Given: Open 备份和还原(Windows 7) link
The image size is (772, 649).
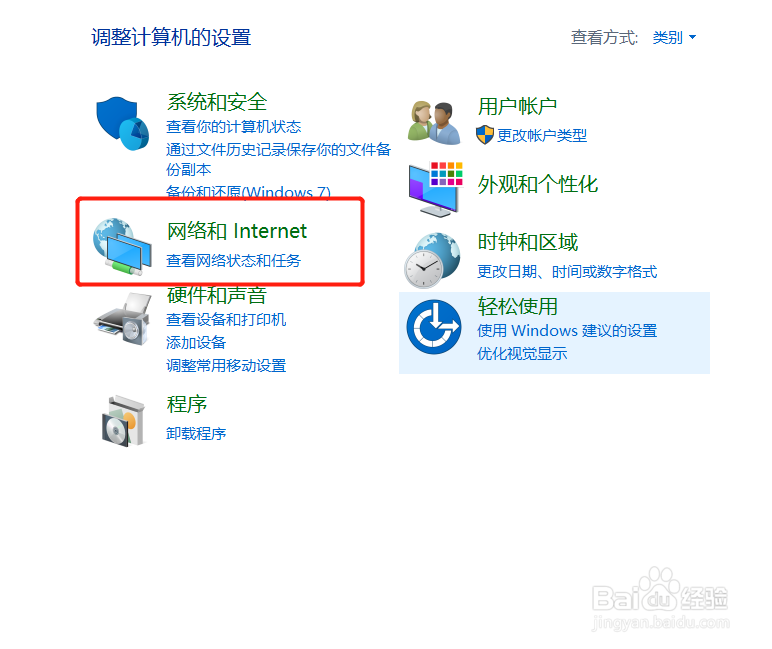Looking at the screenshot, I should (248, 192).
